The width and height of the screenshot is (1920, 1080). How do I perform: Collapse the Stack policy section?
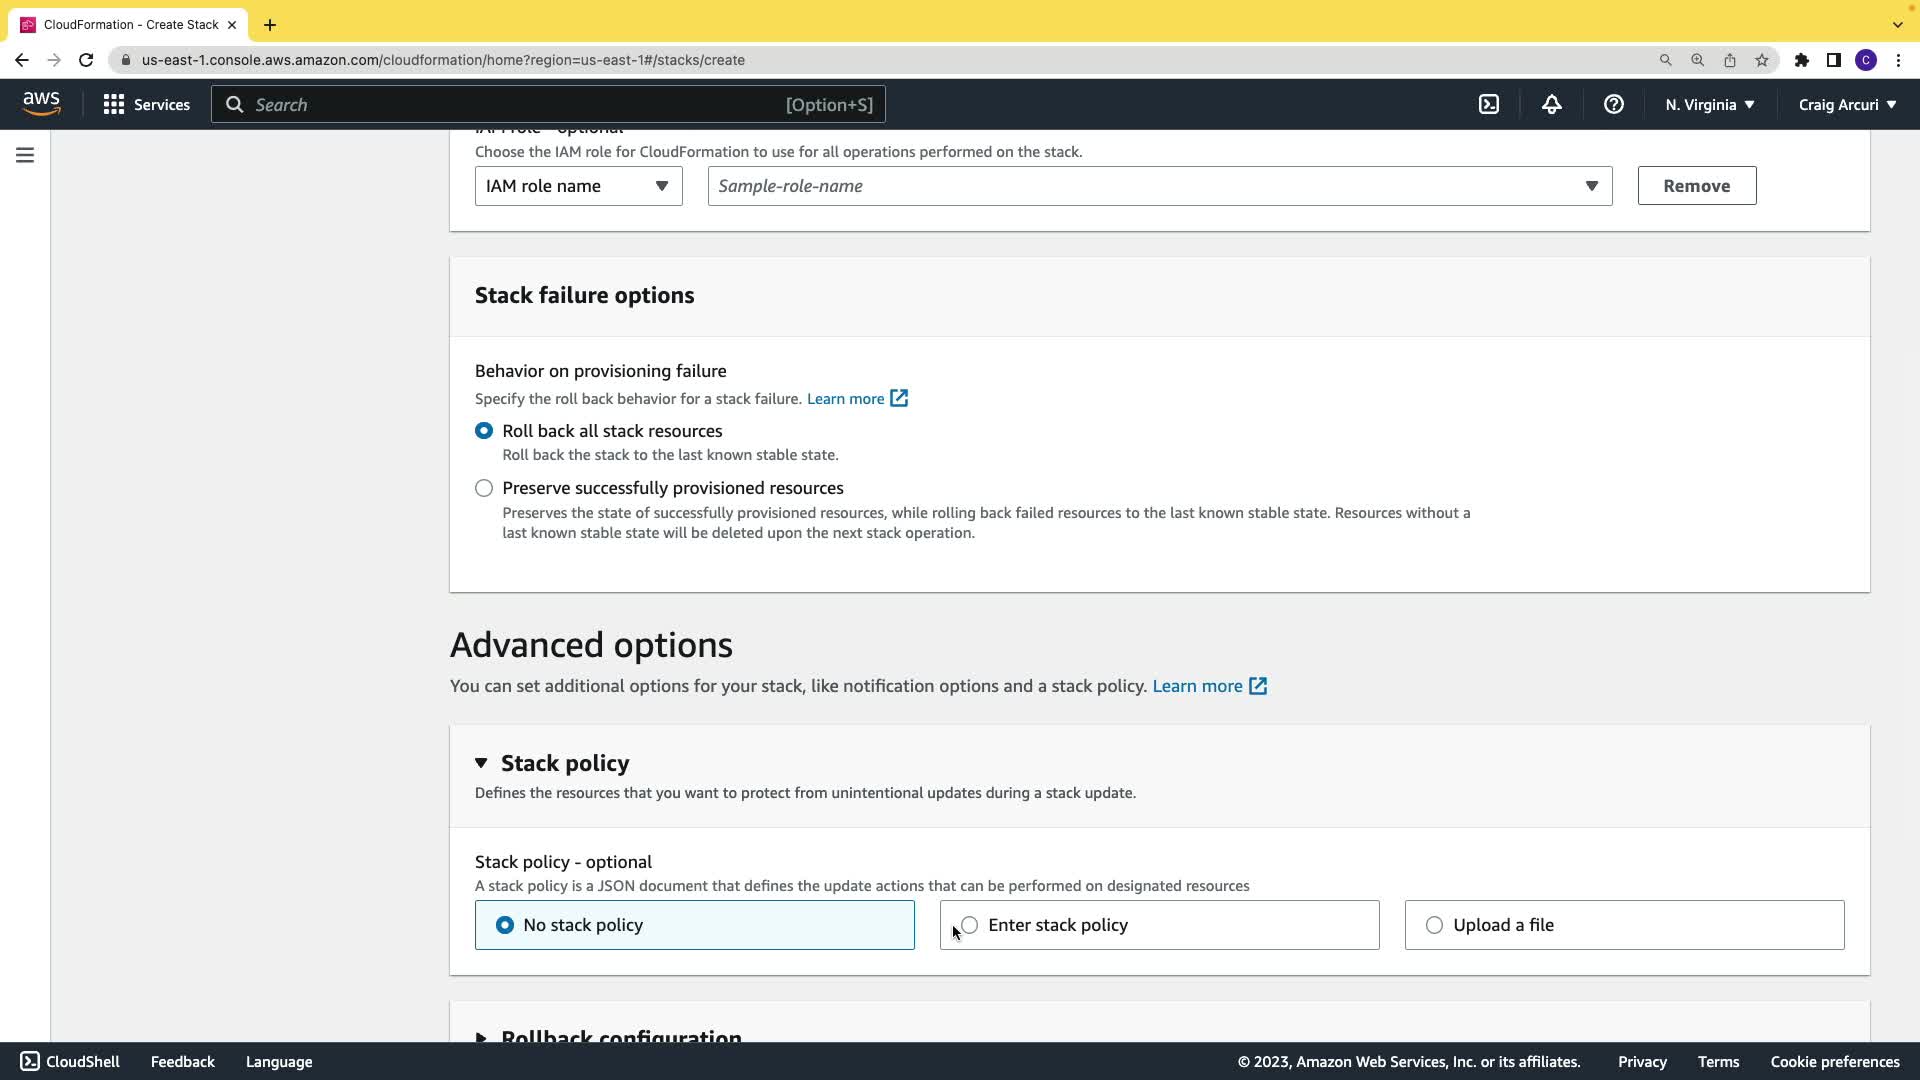pyautogui.click(x=481, y=763)
